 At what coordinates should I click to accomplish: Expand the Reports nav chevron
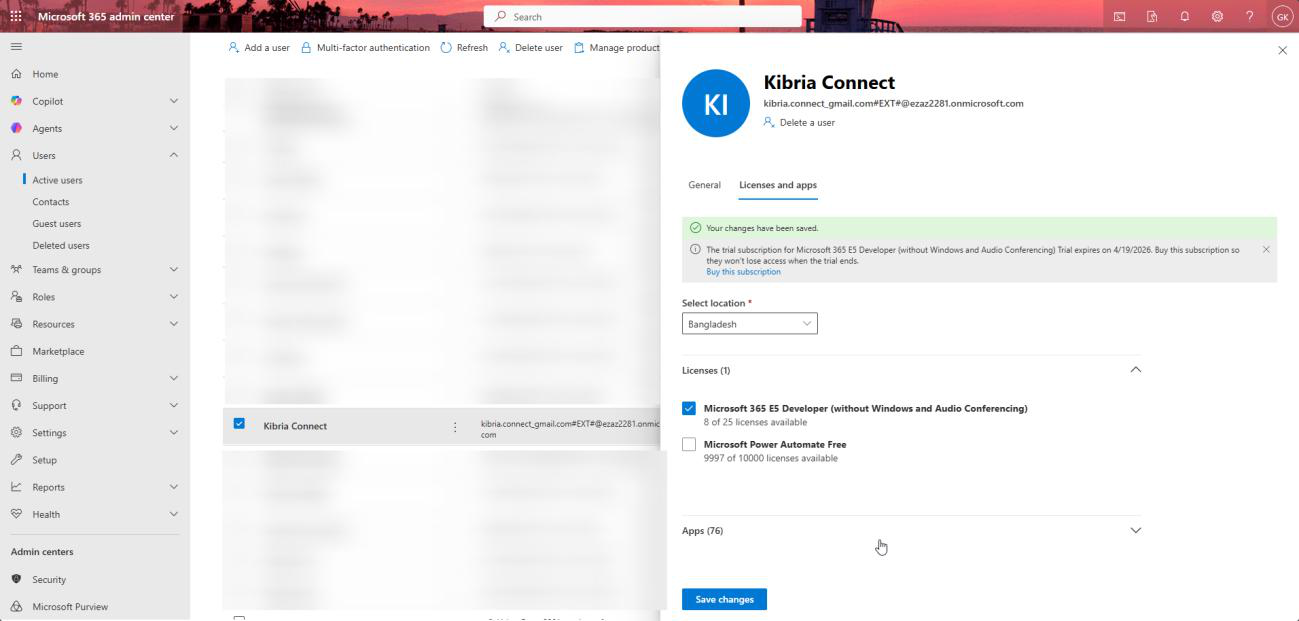174,487
